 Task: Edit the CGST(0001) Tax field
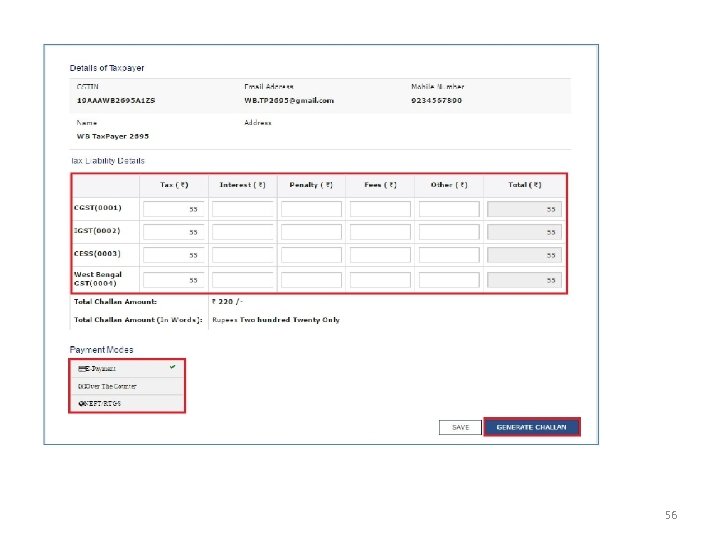tap(173, 209)
